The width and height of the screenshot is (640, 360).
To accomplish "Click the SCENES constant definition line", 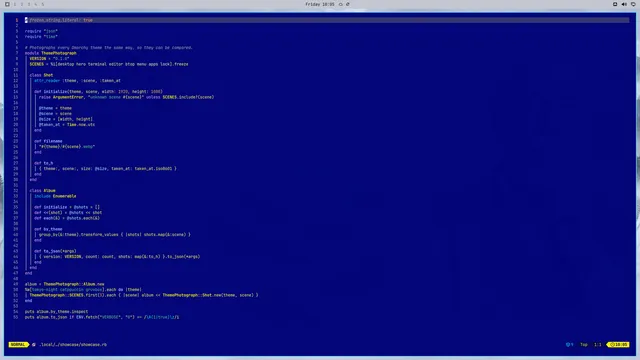I will click(x=109, y=64).
